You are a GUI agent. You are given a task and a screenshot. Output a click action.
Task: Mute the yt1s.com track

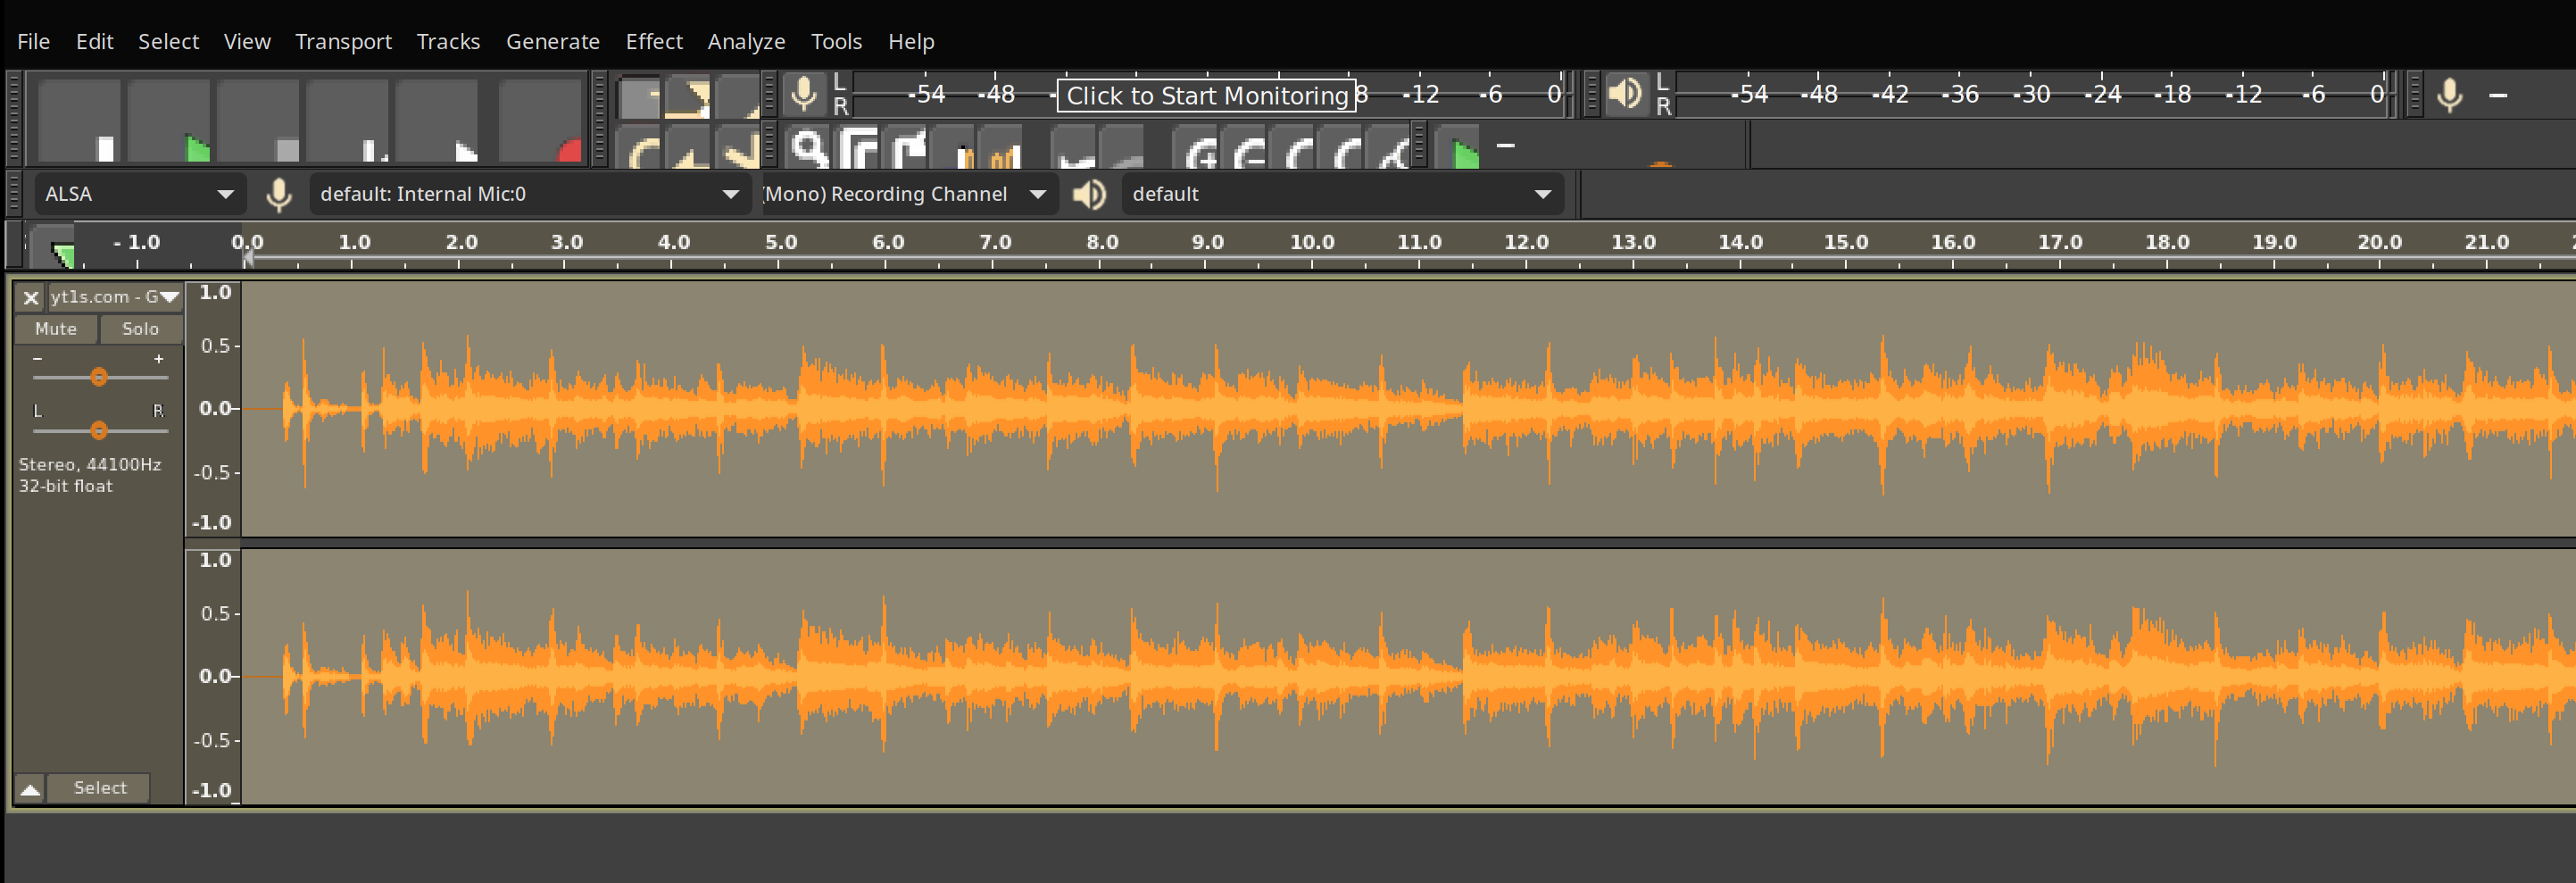click(55, 329)
